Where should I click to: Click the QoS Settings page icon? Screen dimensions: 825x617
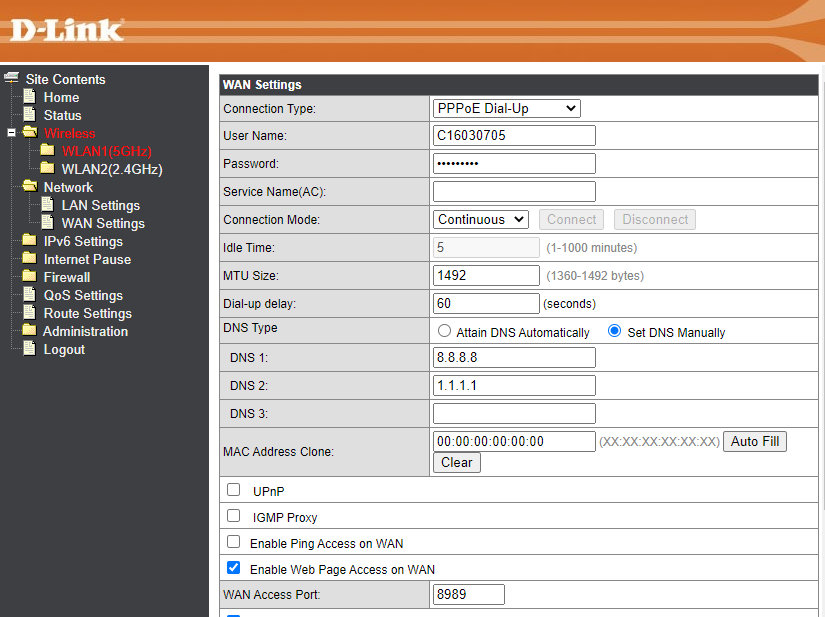pos(29,295)
